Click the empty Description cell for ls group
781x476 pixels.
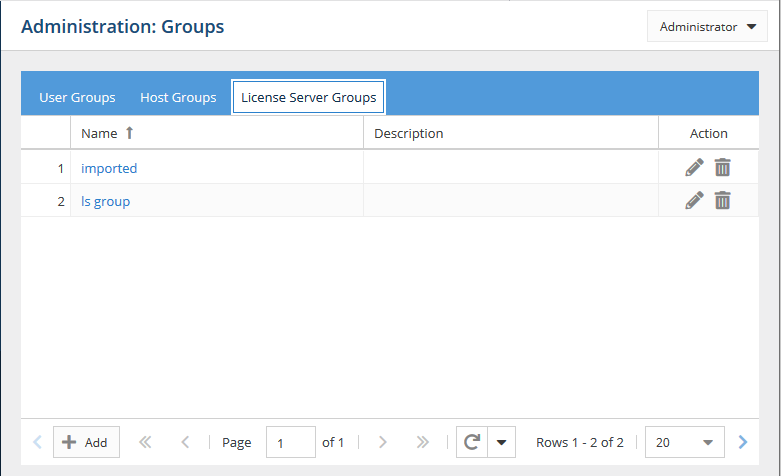point(511,201)
